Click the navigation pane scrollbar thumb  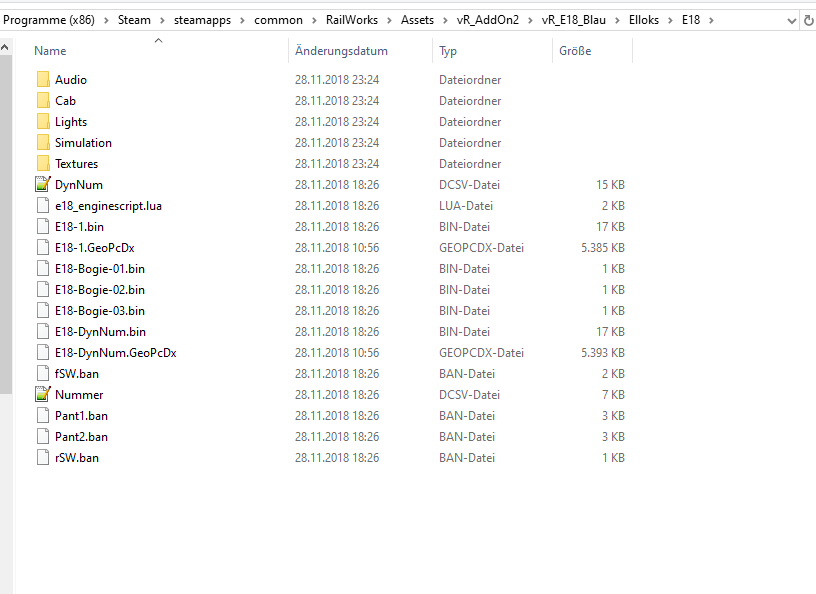(5, 224)
